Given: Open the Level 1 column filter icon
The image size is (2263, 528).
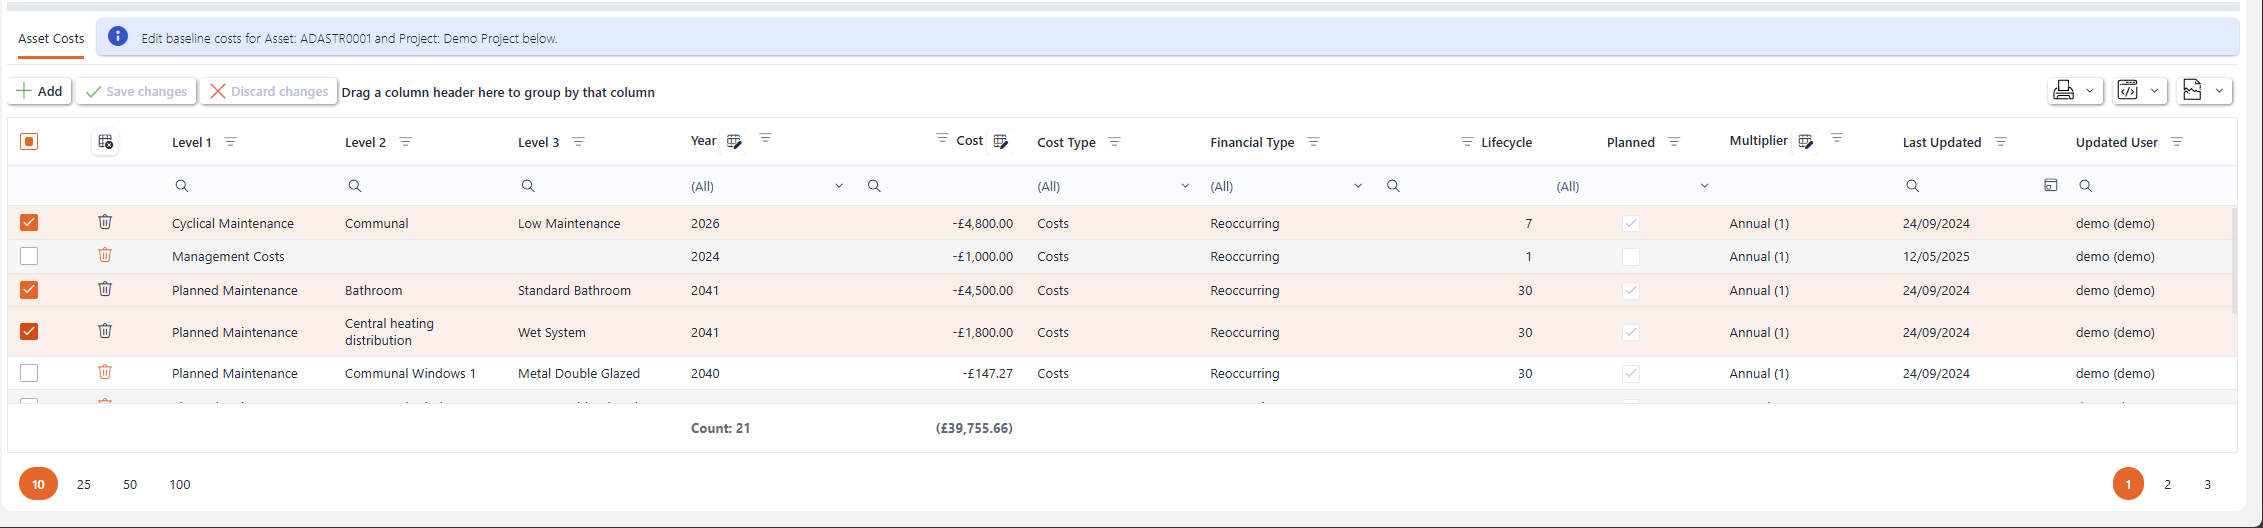Looking at the screenshot, I should (x=230, y=142).
